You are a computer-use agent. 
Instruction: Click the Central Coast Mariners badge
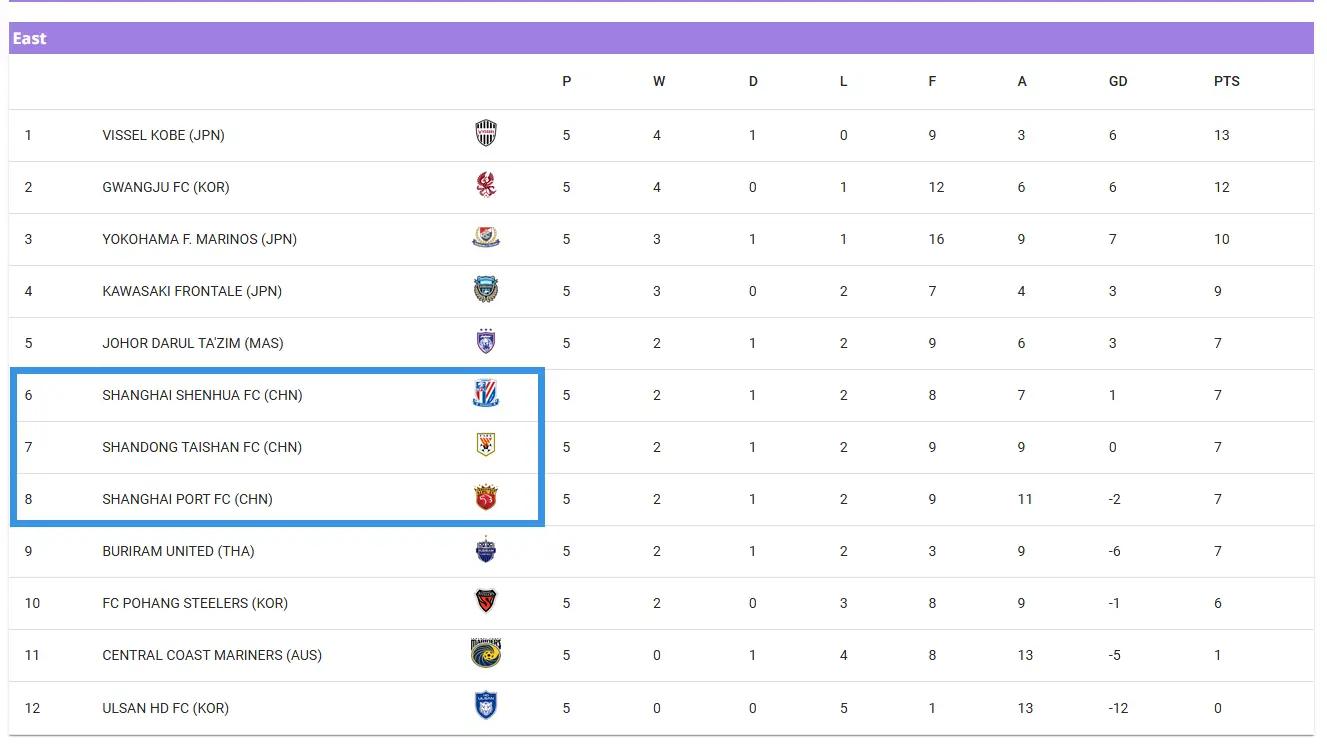click(486, 654)
